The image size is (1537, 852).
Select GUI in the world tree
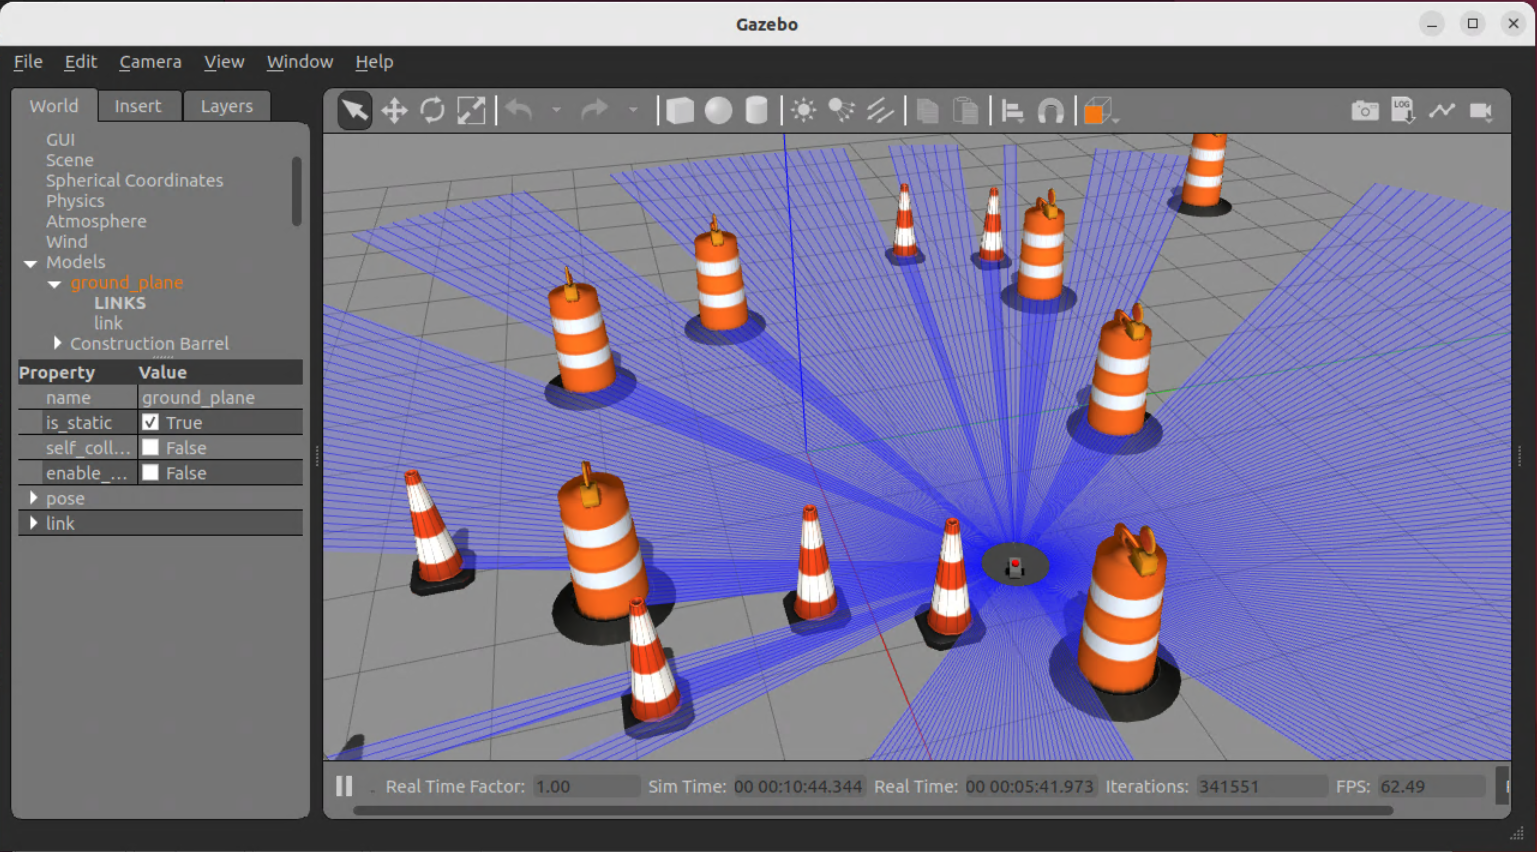tap(60, 140)
